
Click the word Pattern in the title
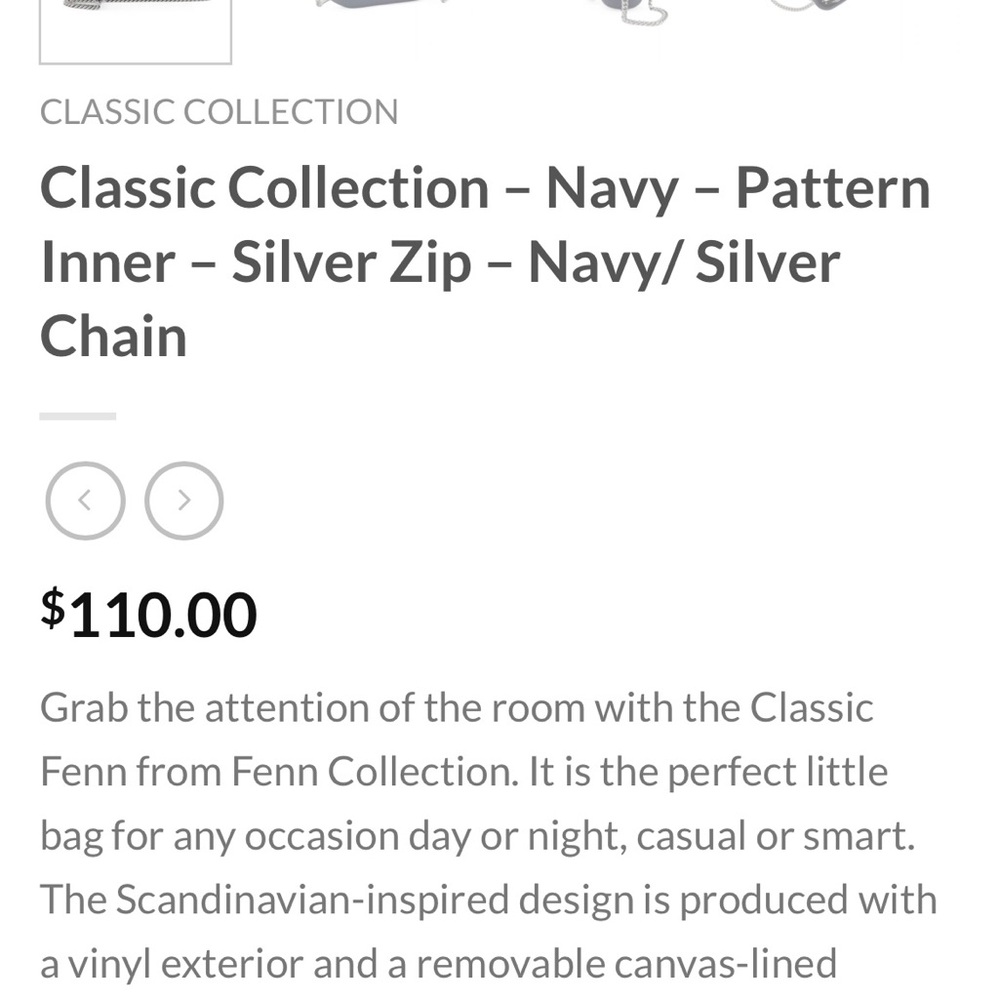[x=833, y=188]
